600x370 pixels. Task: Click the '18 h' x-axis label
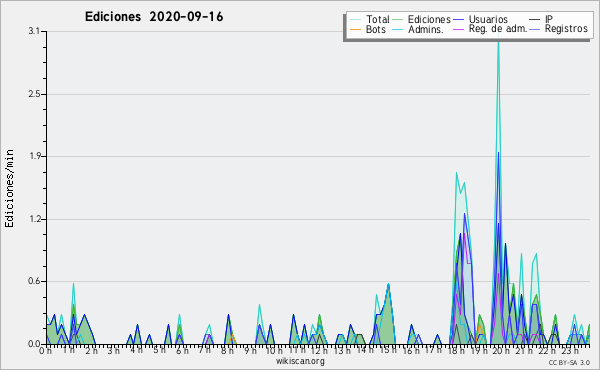(456, 351)
